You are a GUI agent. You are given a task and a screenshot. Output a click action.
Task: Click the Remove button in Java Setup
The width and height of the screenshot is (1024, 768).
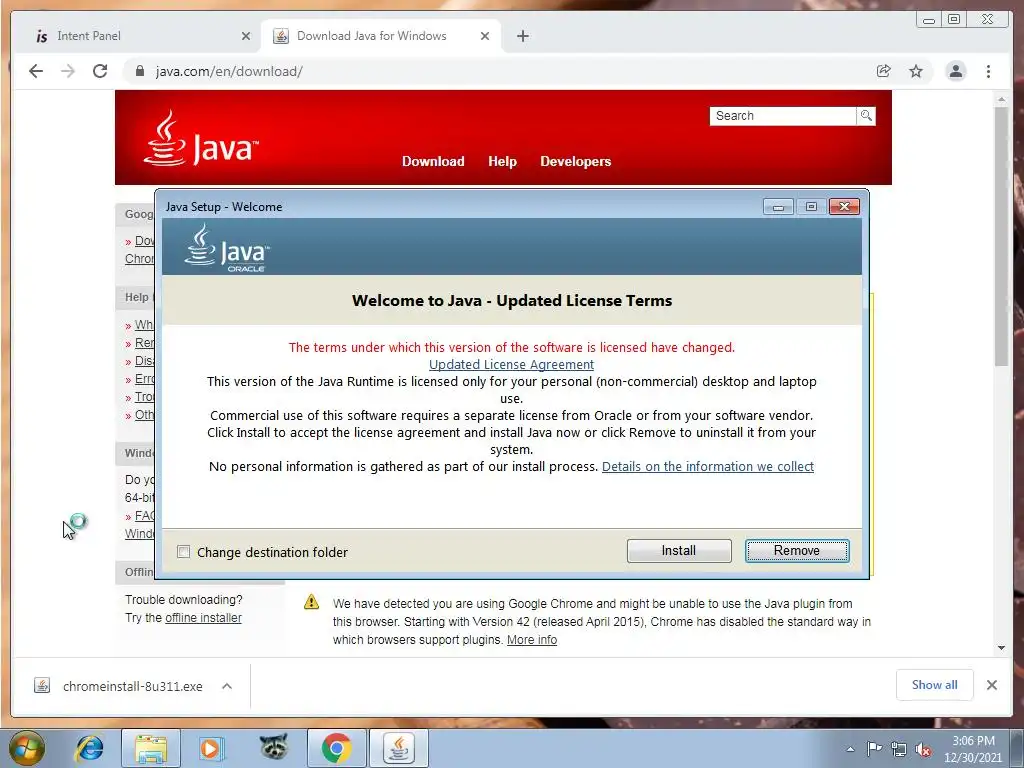point(797,551)
